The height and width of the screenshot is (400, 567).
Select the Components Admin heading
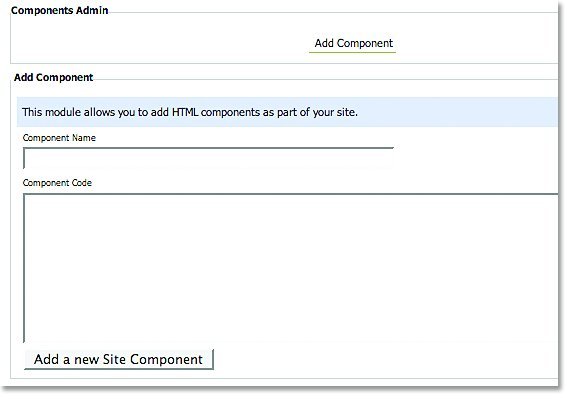(x=60, y=10)
